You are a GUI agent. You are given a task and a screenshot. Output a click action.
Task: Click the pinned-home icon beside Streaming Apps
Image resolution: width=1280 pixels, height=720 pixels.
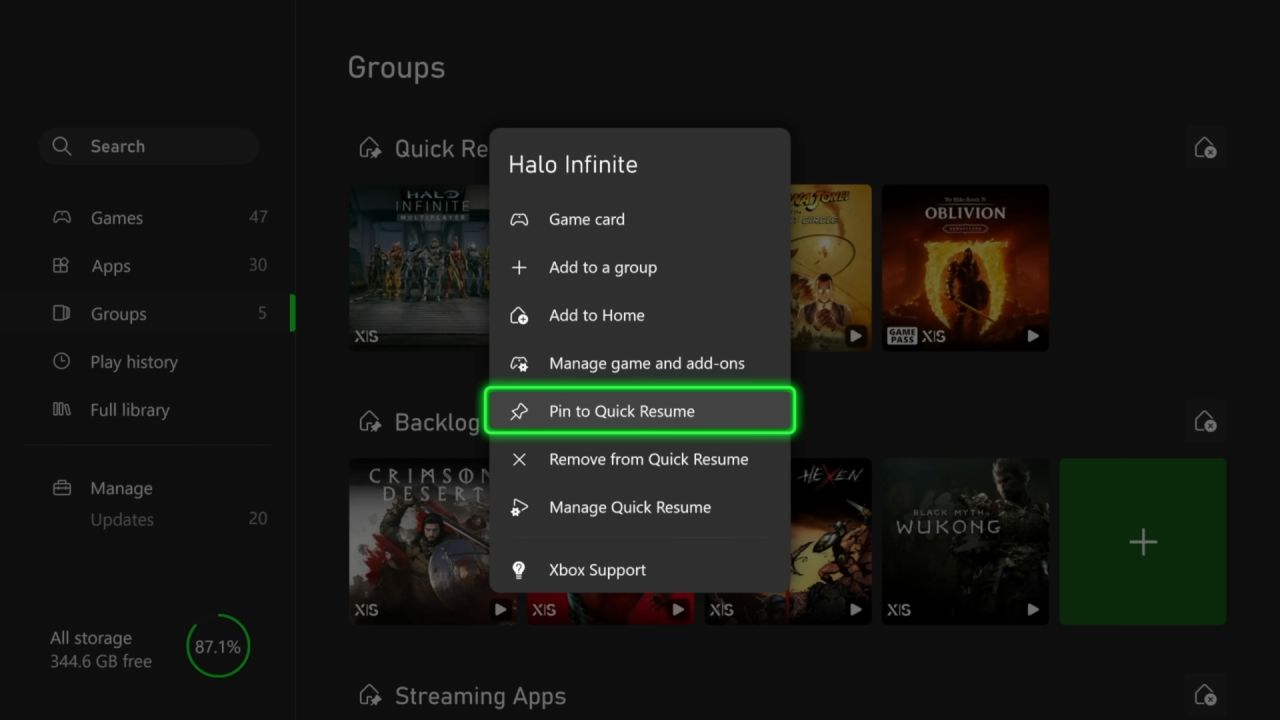tap(370, 695)
